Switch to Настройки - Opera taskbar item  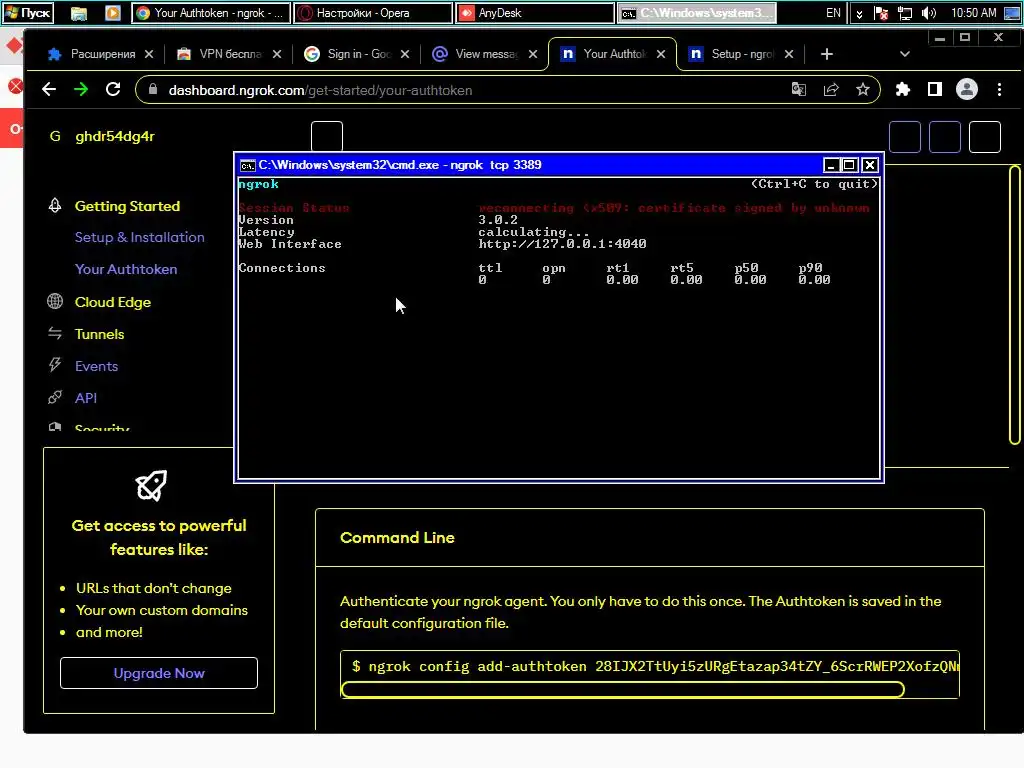tap(373, 13)
